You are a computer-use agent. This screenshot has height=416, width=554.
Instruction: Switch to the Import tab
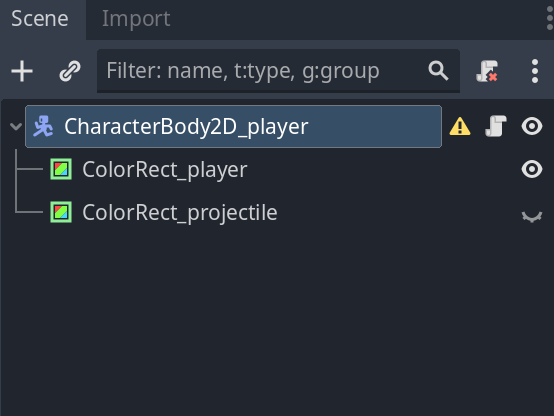(136, 19)
